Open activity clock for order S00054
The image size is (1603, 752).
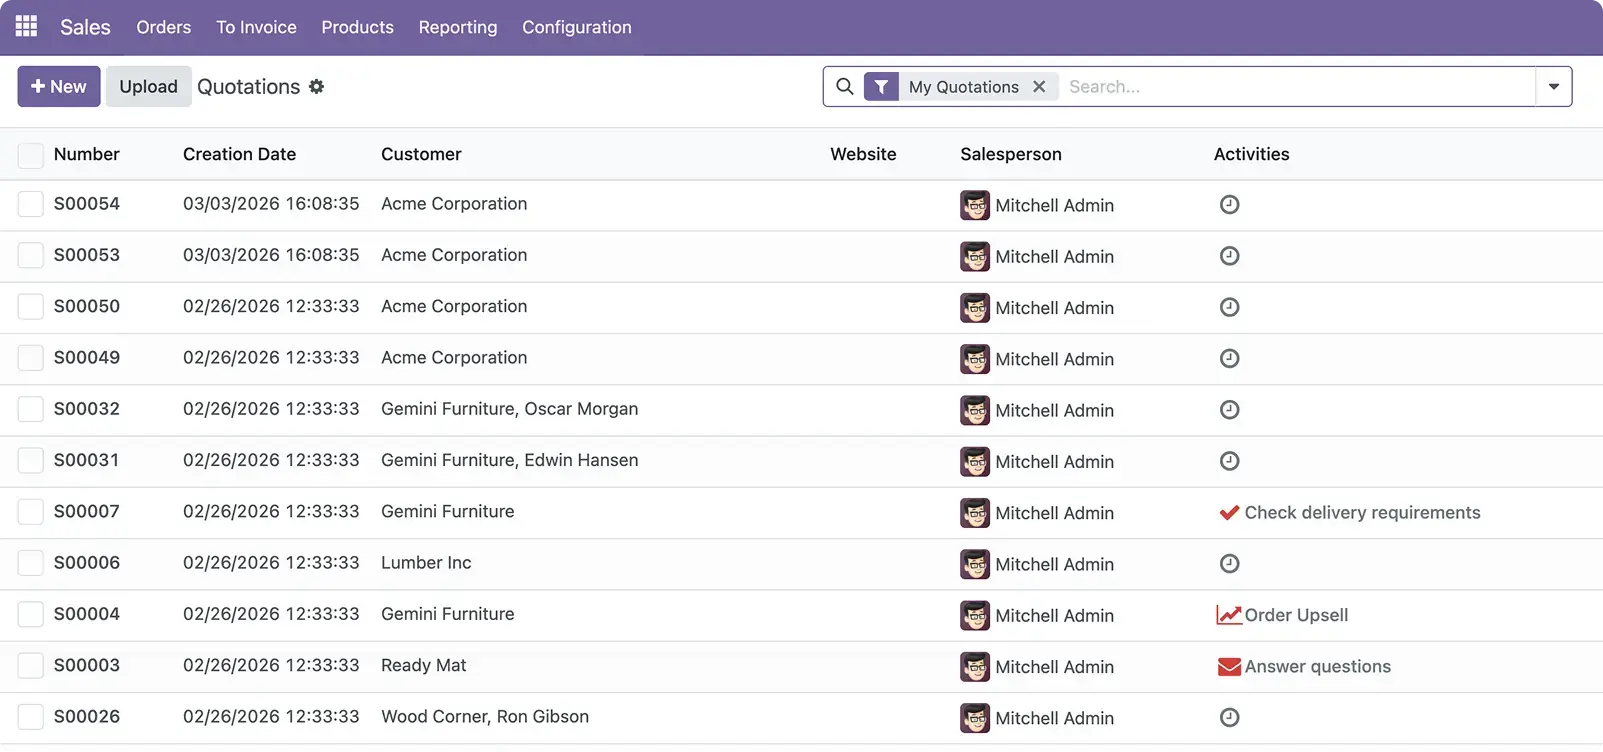[x=1229, y=205]
